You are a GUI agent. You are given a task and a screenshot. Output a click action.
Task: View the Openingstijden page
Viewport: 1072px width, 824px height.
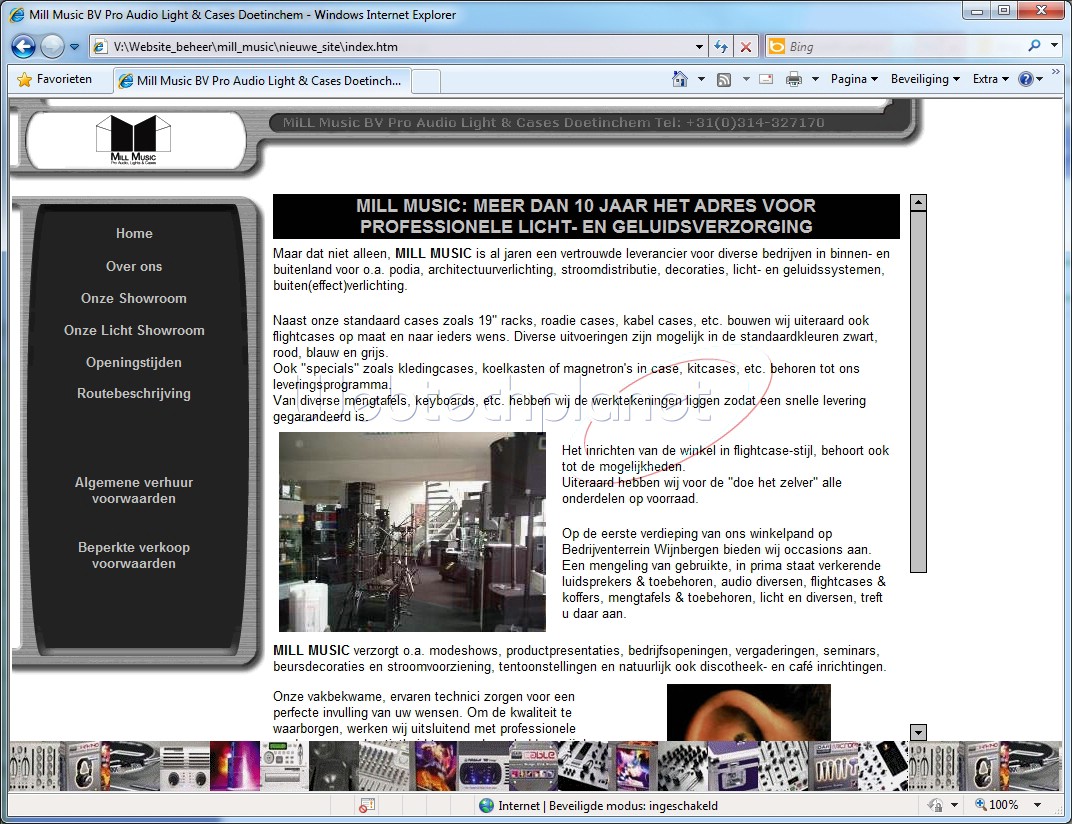134,362
